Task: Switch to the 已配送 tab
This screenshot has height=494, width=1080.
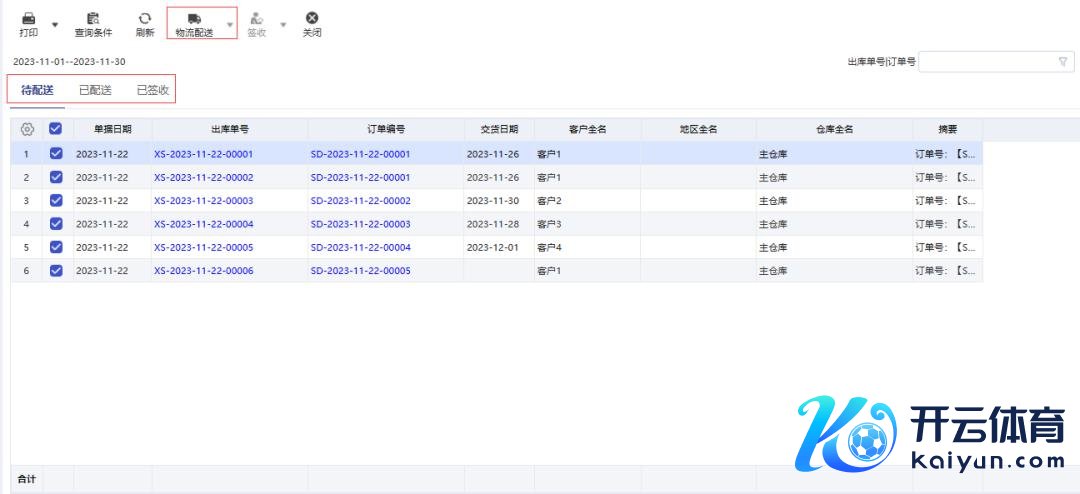Action: click(x=95, y=90)
